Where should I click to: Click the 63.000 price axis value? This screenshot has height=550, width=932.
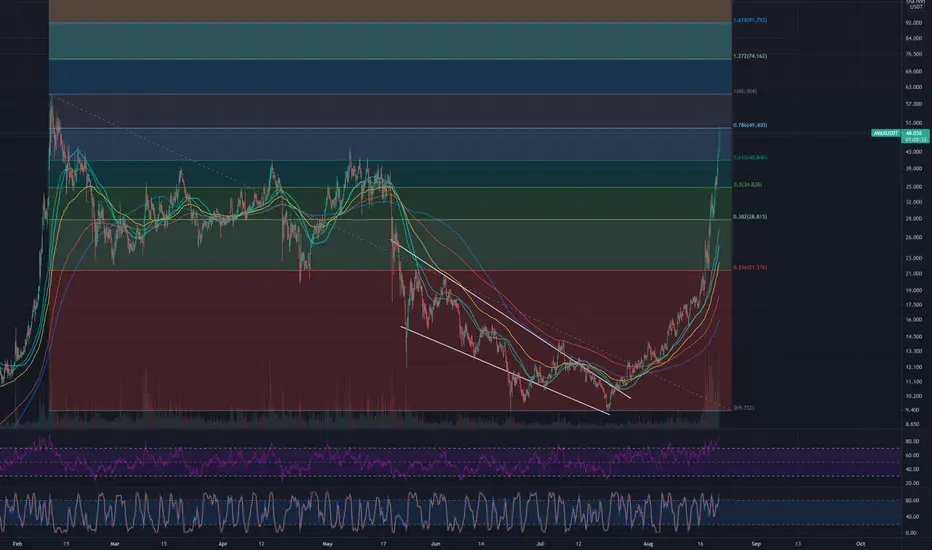[x=913, y=87]
